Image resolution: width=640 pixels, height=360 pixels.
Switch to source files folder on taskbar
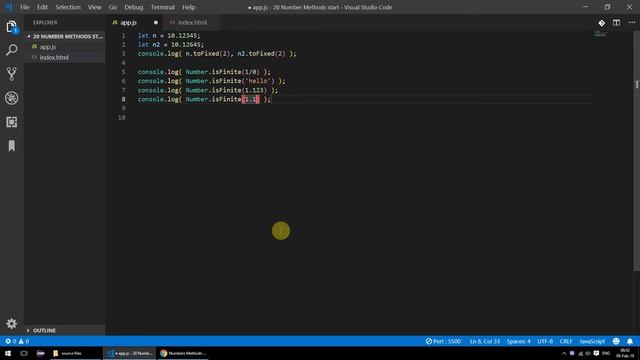[75, 353]
